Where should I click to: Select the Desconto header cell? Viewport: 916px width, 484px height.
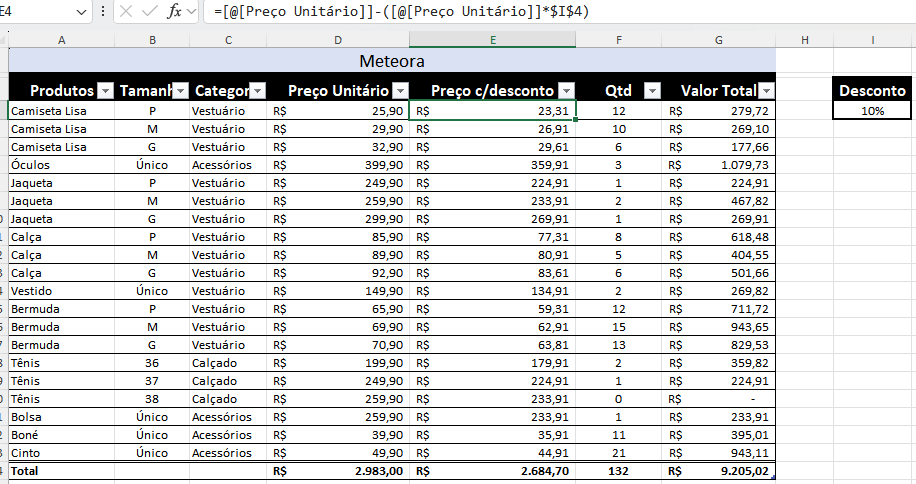click(873, 90)
